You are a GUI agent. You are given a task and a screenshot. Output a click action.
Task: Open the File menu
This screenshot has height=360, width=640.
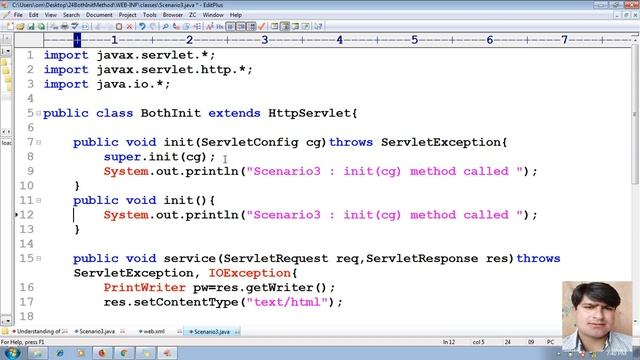(x=18, y=15)
